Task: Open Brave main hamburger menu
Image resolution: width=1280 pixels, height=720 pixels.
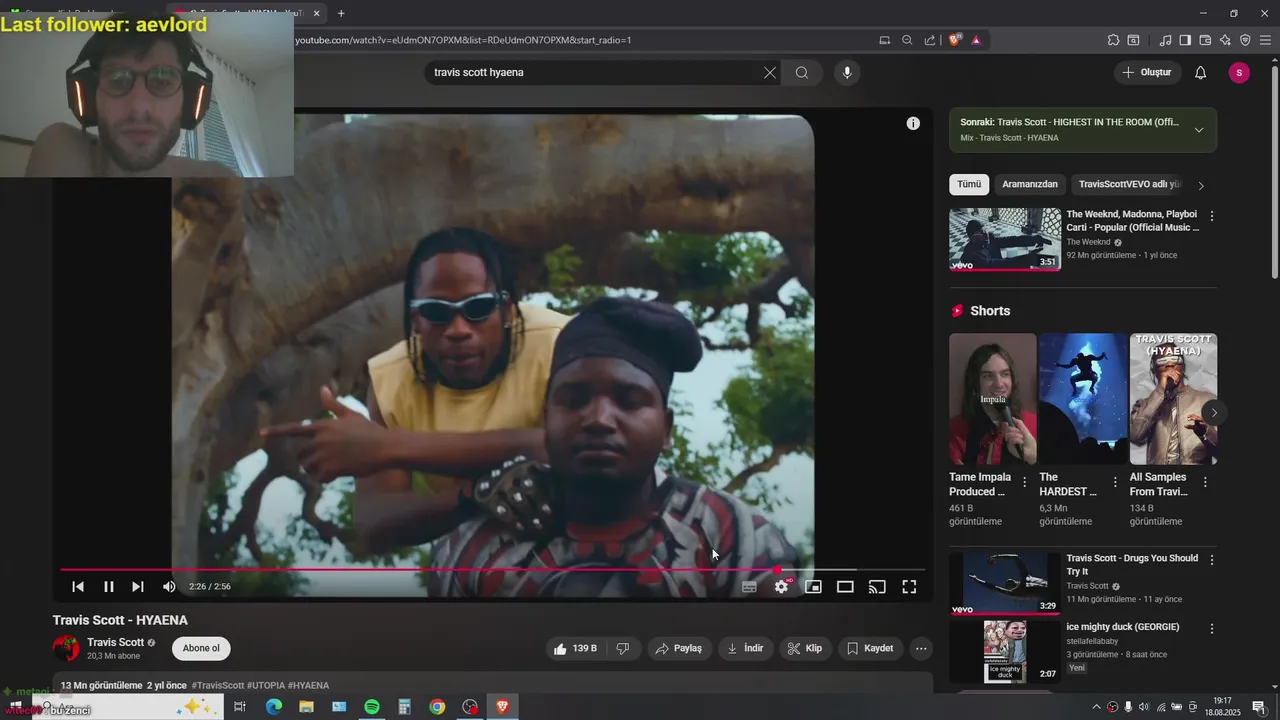Action: [x=1265, y=40]
